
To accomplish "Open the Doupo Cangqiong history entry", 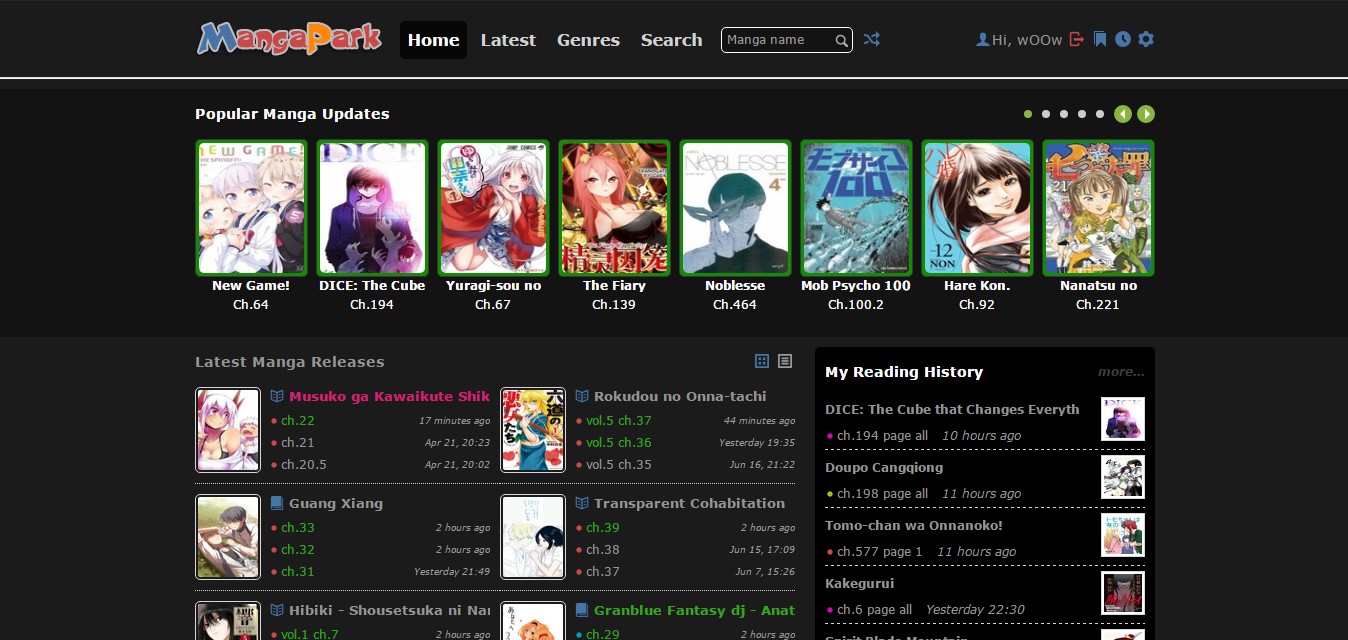I will tap(884, 467).
